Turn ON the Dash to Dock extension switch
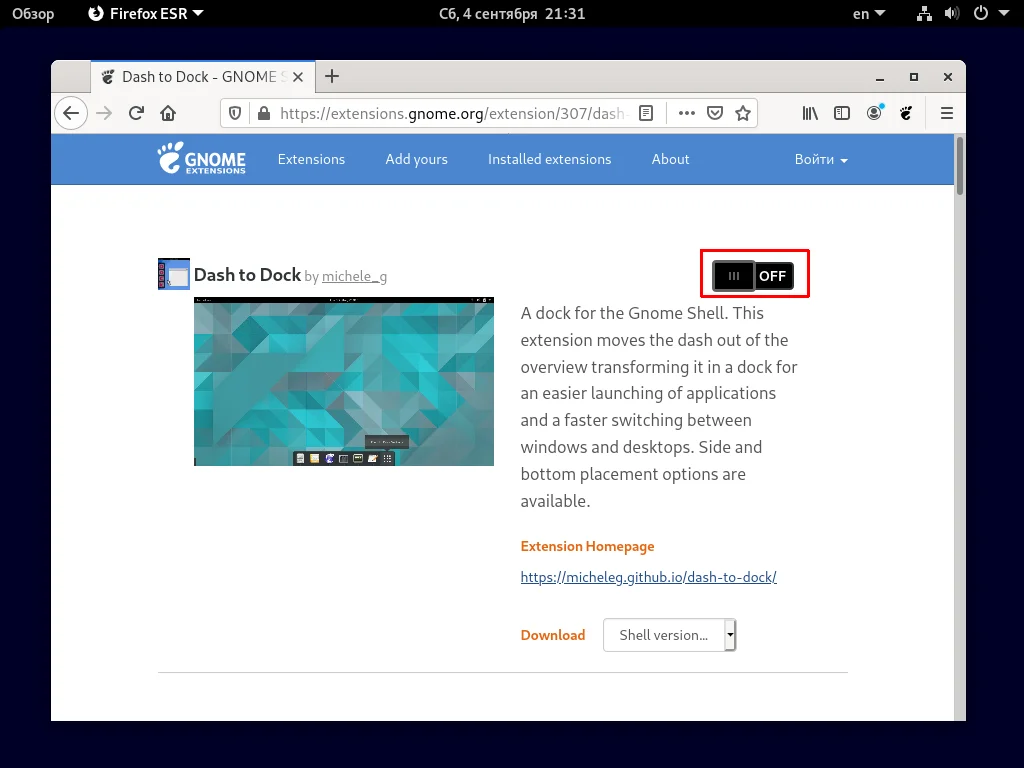The image size is (1024, 768). point(754,275)
